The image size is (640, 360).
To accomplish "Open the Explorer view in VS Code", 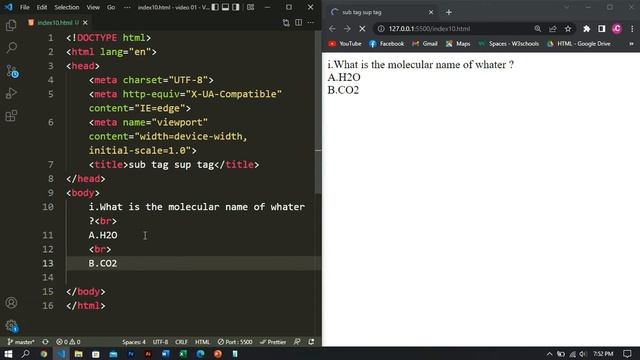I will coord(11,25).
